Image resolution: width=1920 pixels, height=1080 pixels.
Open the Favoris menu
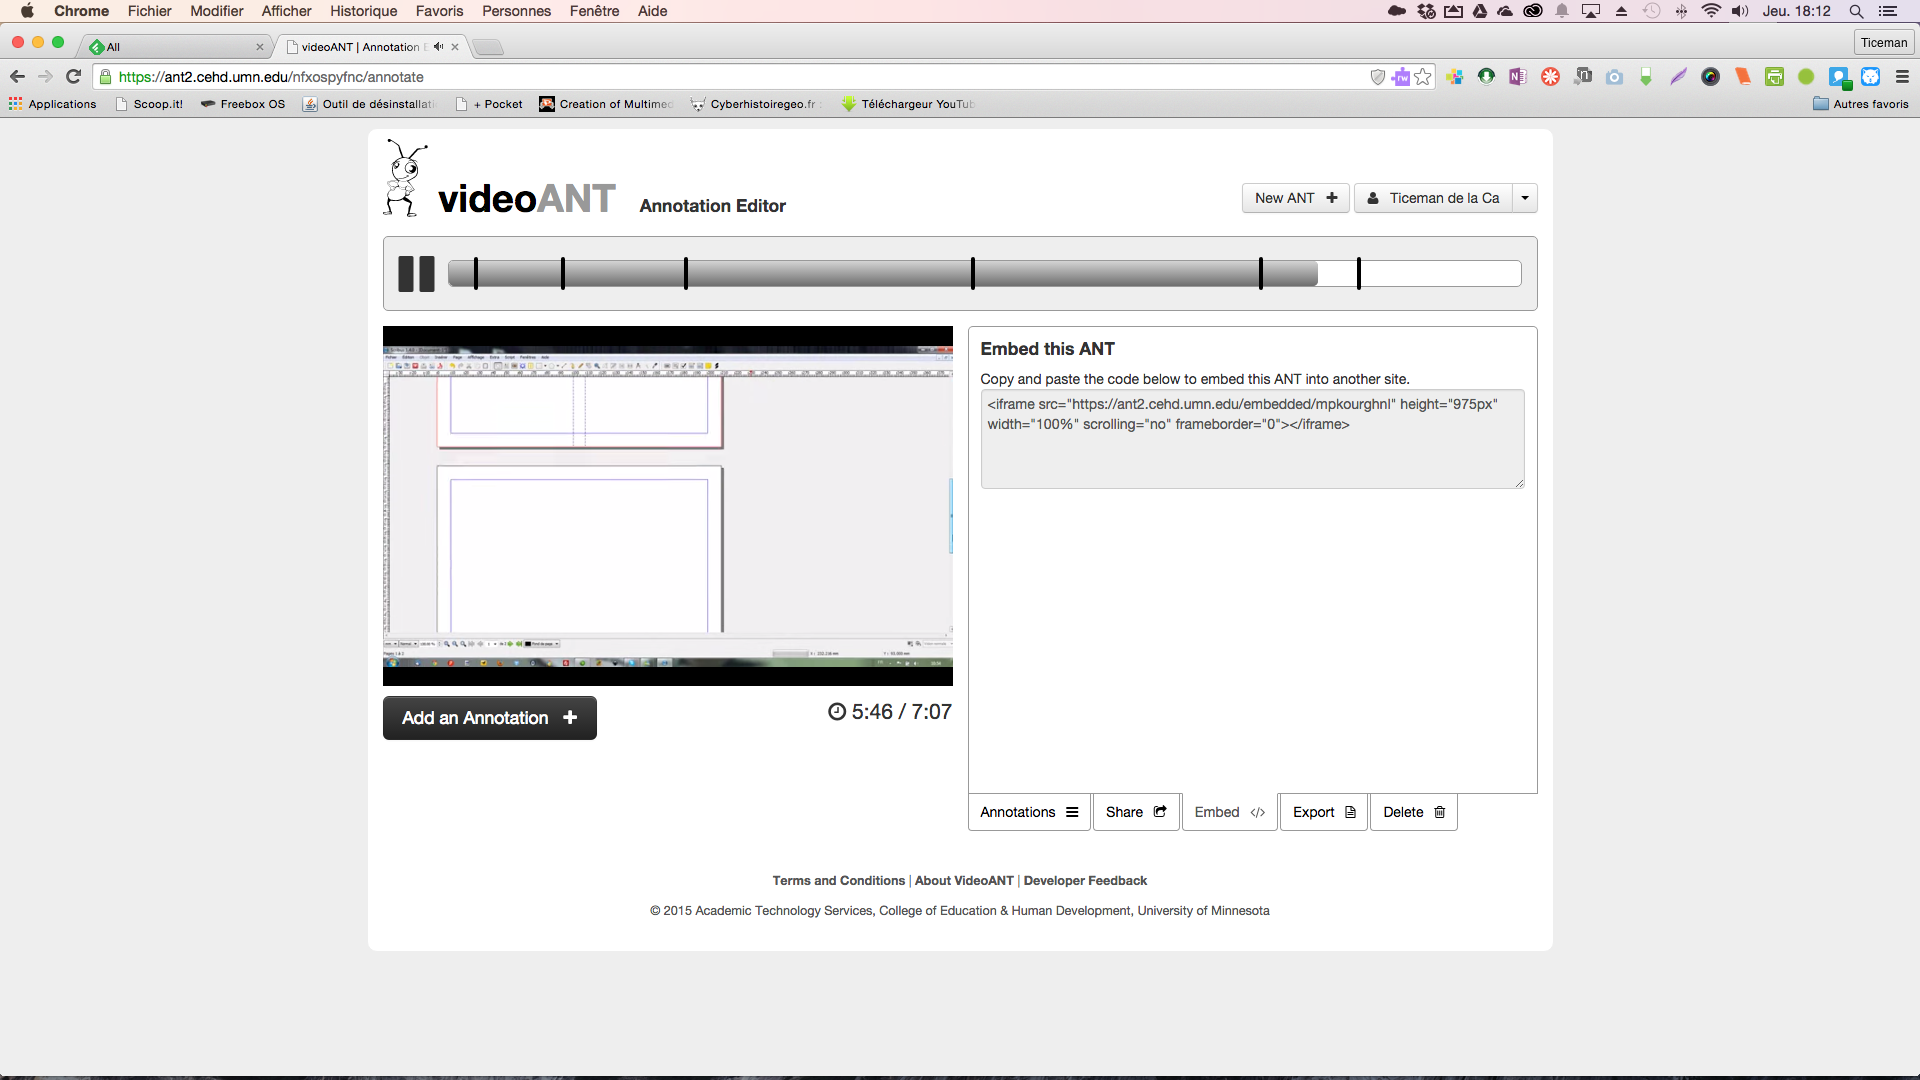439,11
